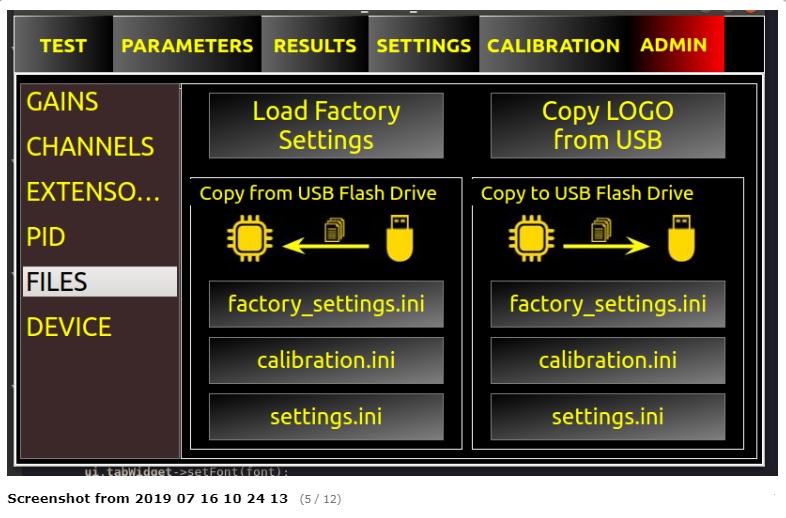786x518 pixels.
Task: Click USB stick icon in Copy from USB panel
Action: pyautogui.click(x=400, y=238)
